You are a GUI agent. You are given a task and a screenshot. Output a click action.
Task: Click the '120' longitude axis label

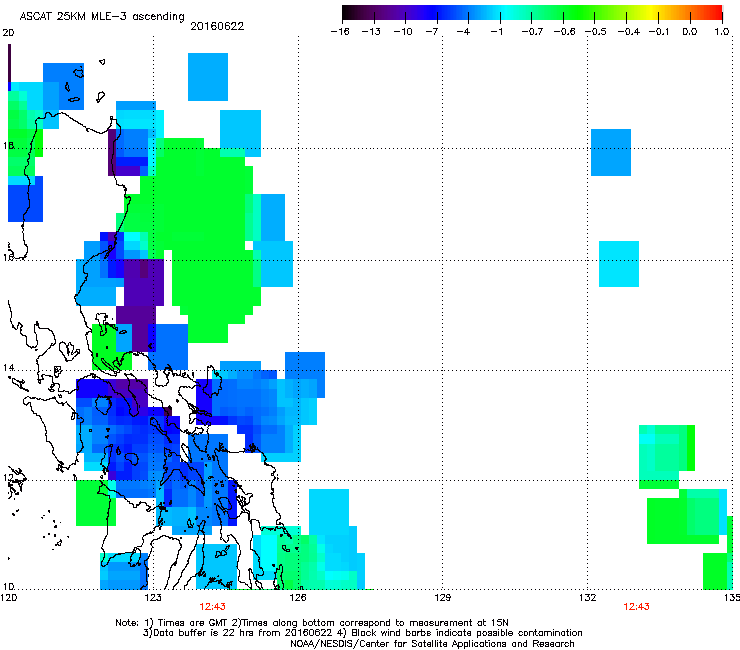(8, 598)
